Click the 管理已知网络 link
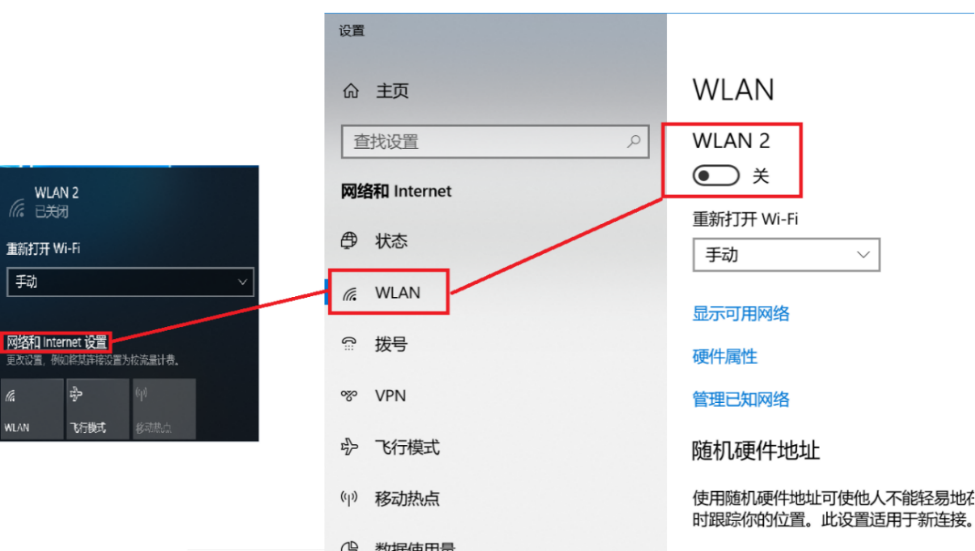This screenshot has height=551, width=975. coord(741,399)
